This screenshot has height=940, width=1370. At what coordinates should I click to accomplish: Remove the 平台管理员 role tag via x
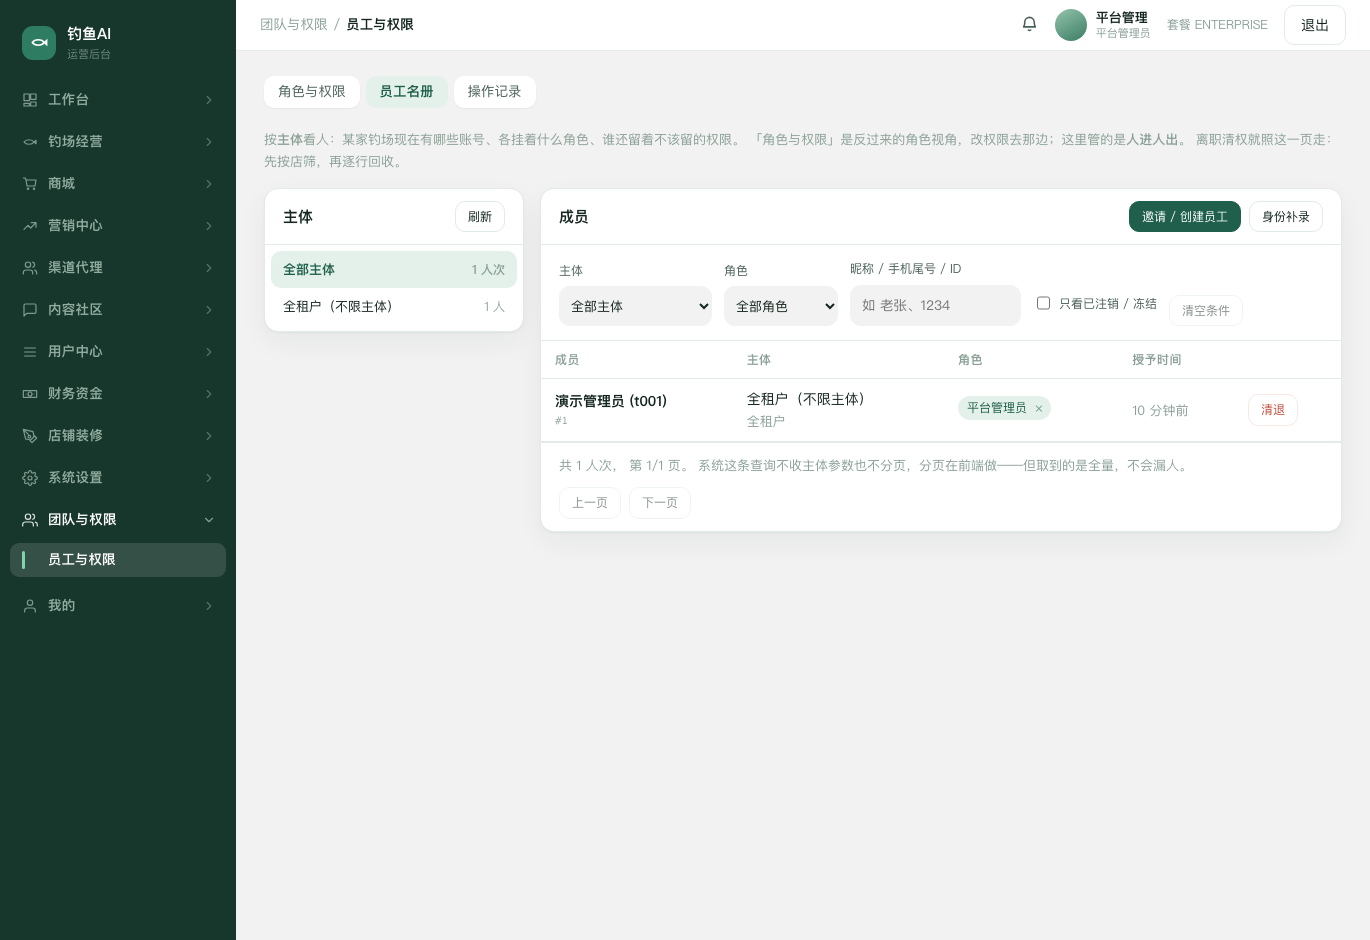1039,408
